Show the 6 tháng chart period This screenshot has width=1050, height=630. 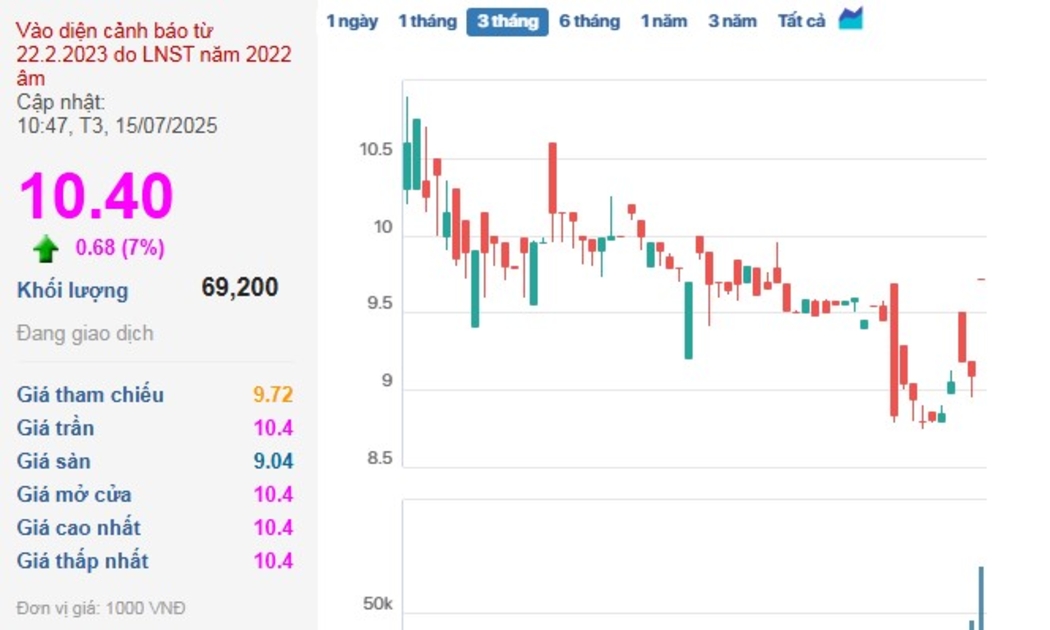coord(589,21)
